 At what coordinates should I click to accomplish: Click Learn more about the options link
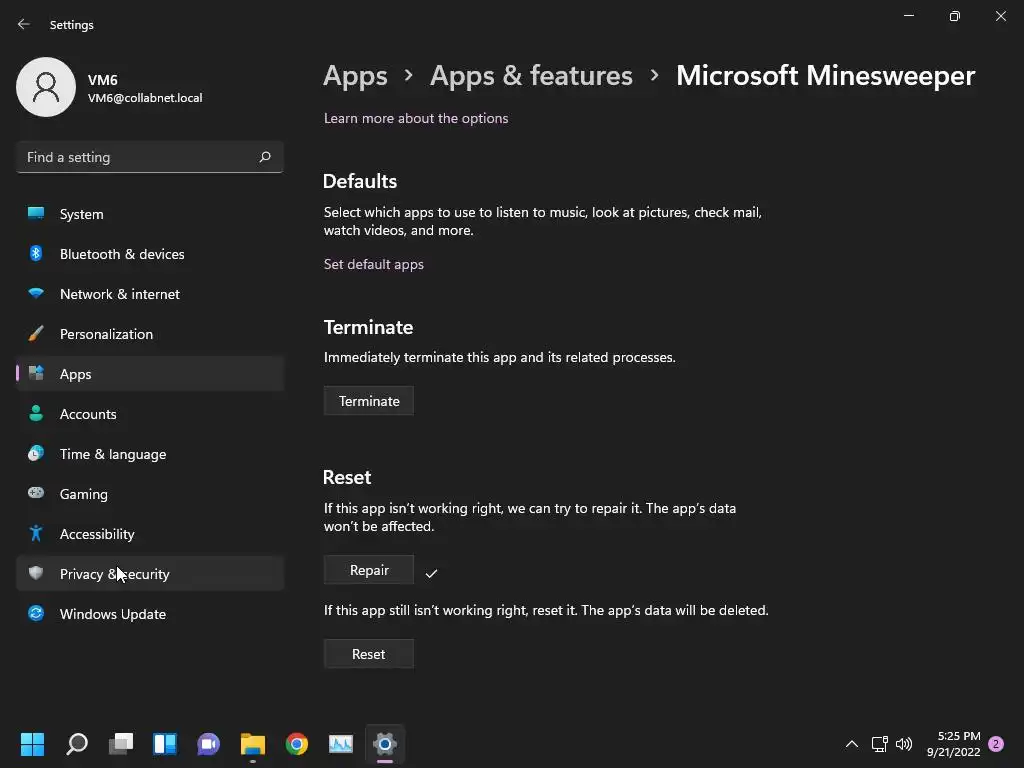tap(416, 118)
